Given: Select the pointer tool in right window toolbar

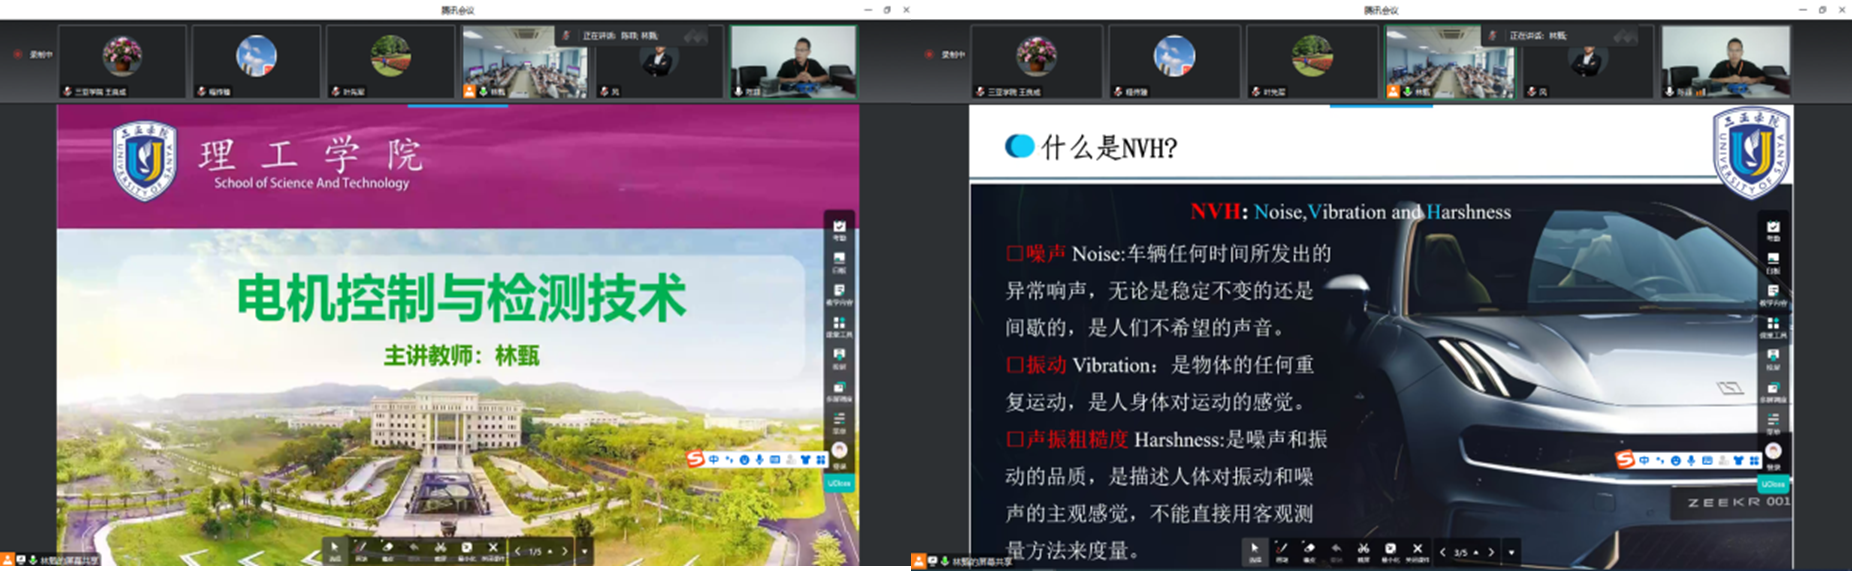Looking at the screenshot, I should coord(1255,551).
